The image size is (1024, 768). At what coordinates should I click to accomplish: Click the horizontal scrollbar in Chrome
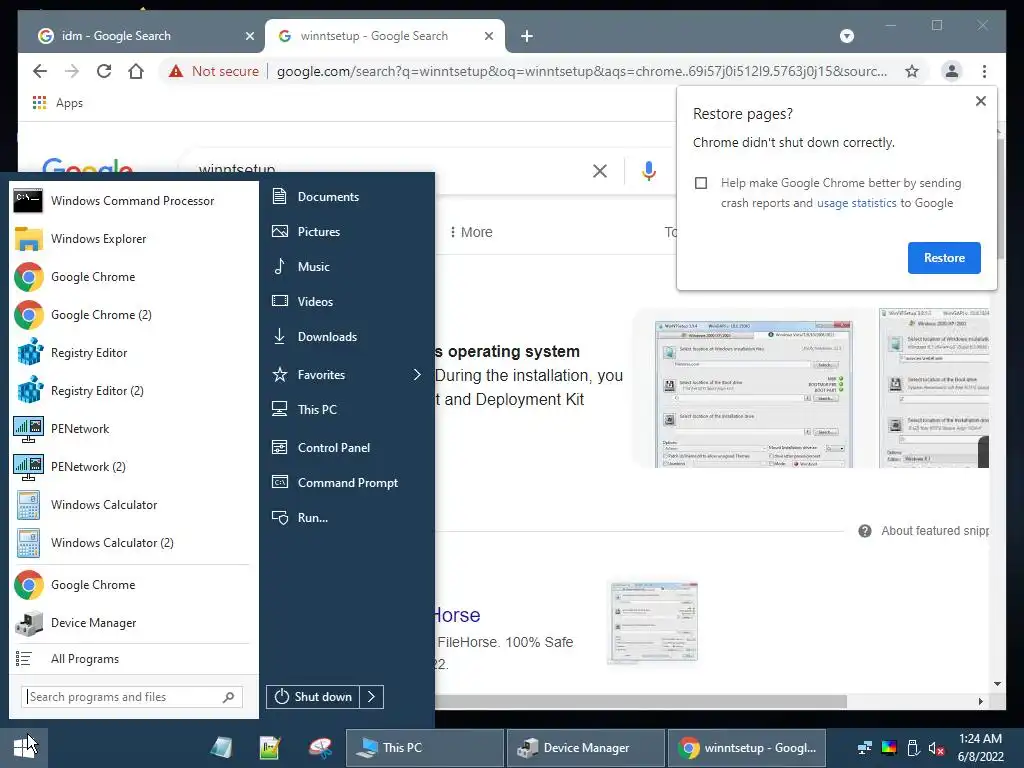point(640,701)
